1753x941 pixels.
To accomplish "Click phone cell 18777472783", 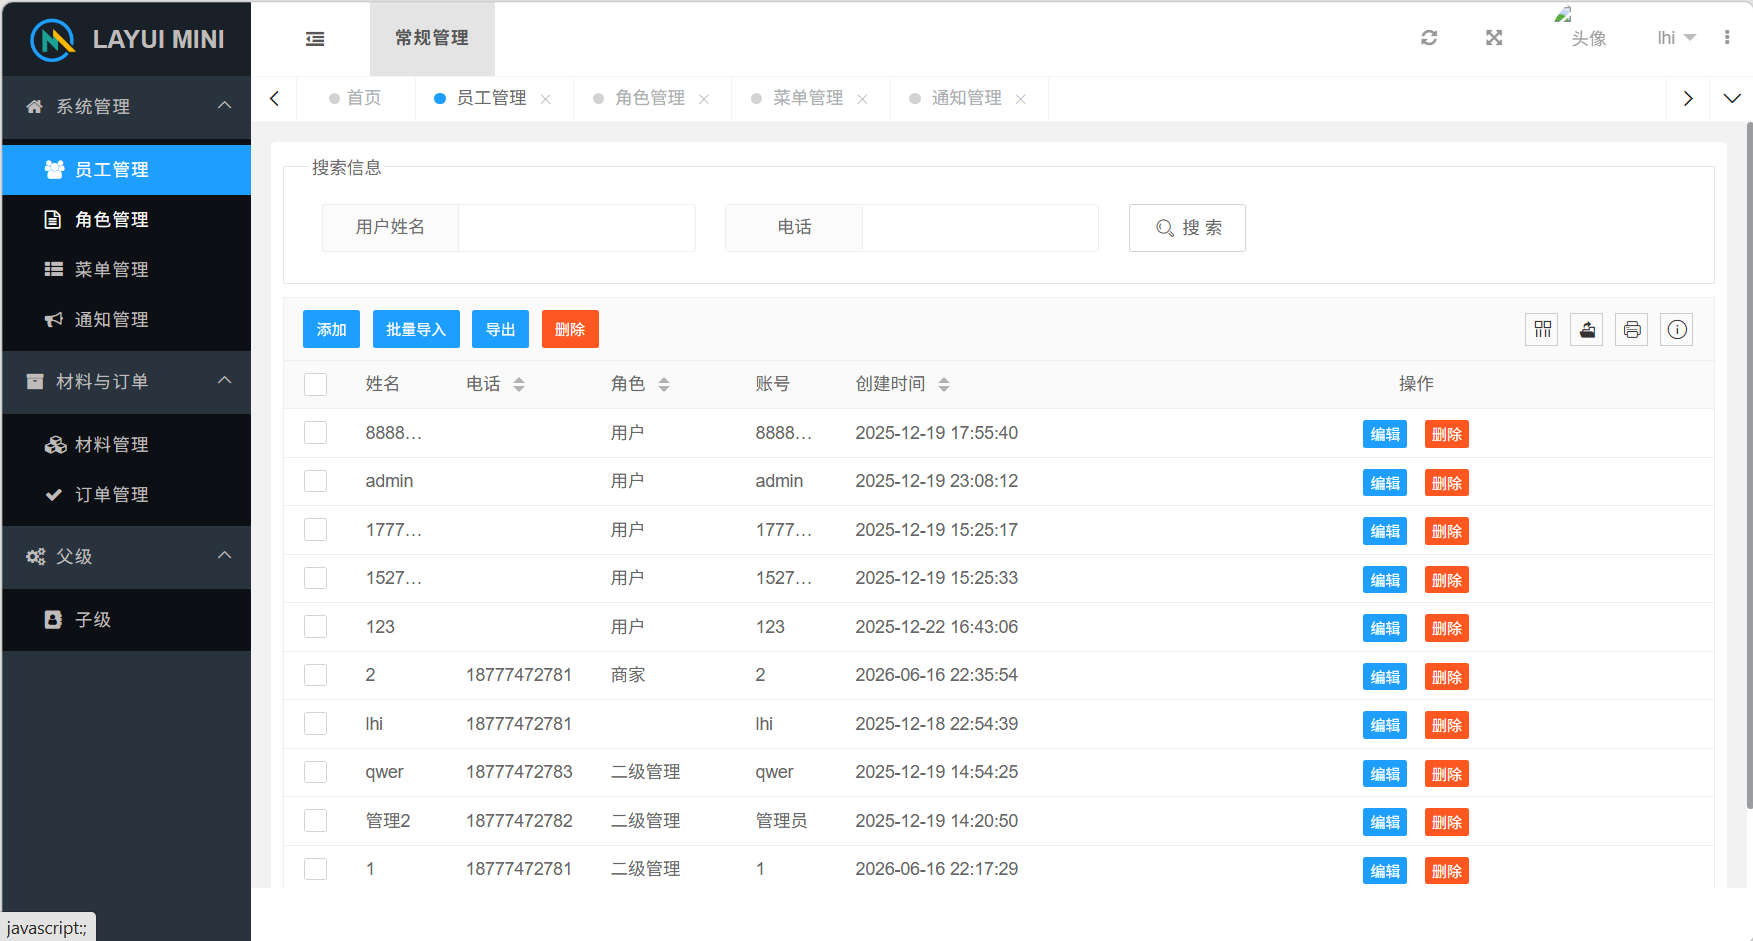I will [519, 772].
